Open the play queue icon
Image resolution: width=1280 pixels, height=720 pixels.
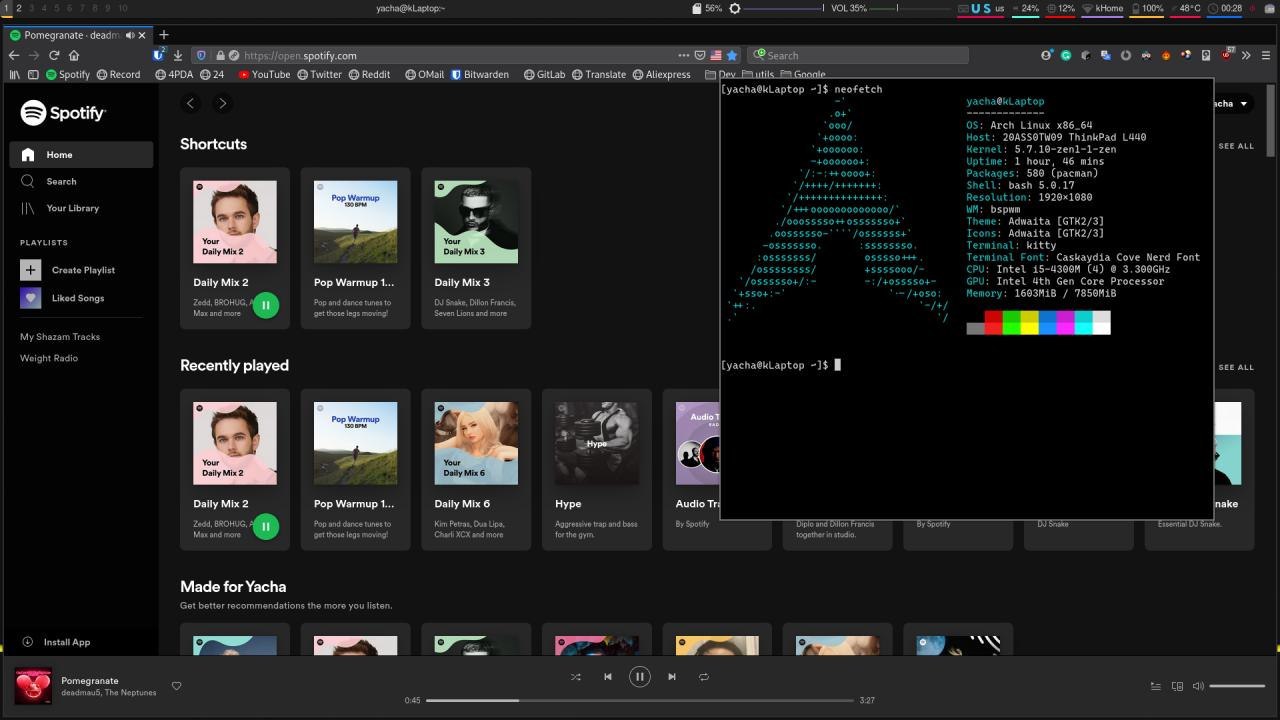pos(1155,686)
